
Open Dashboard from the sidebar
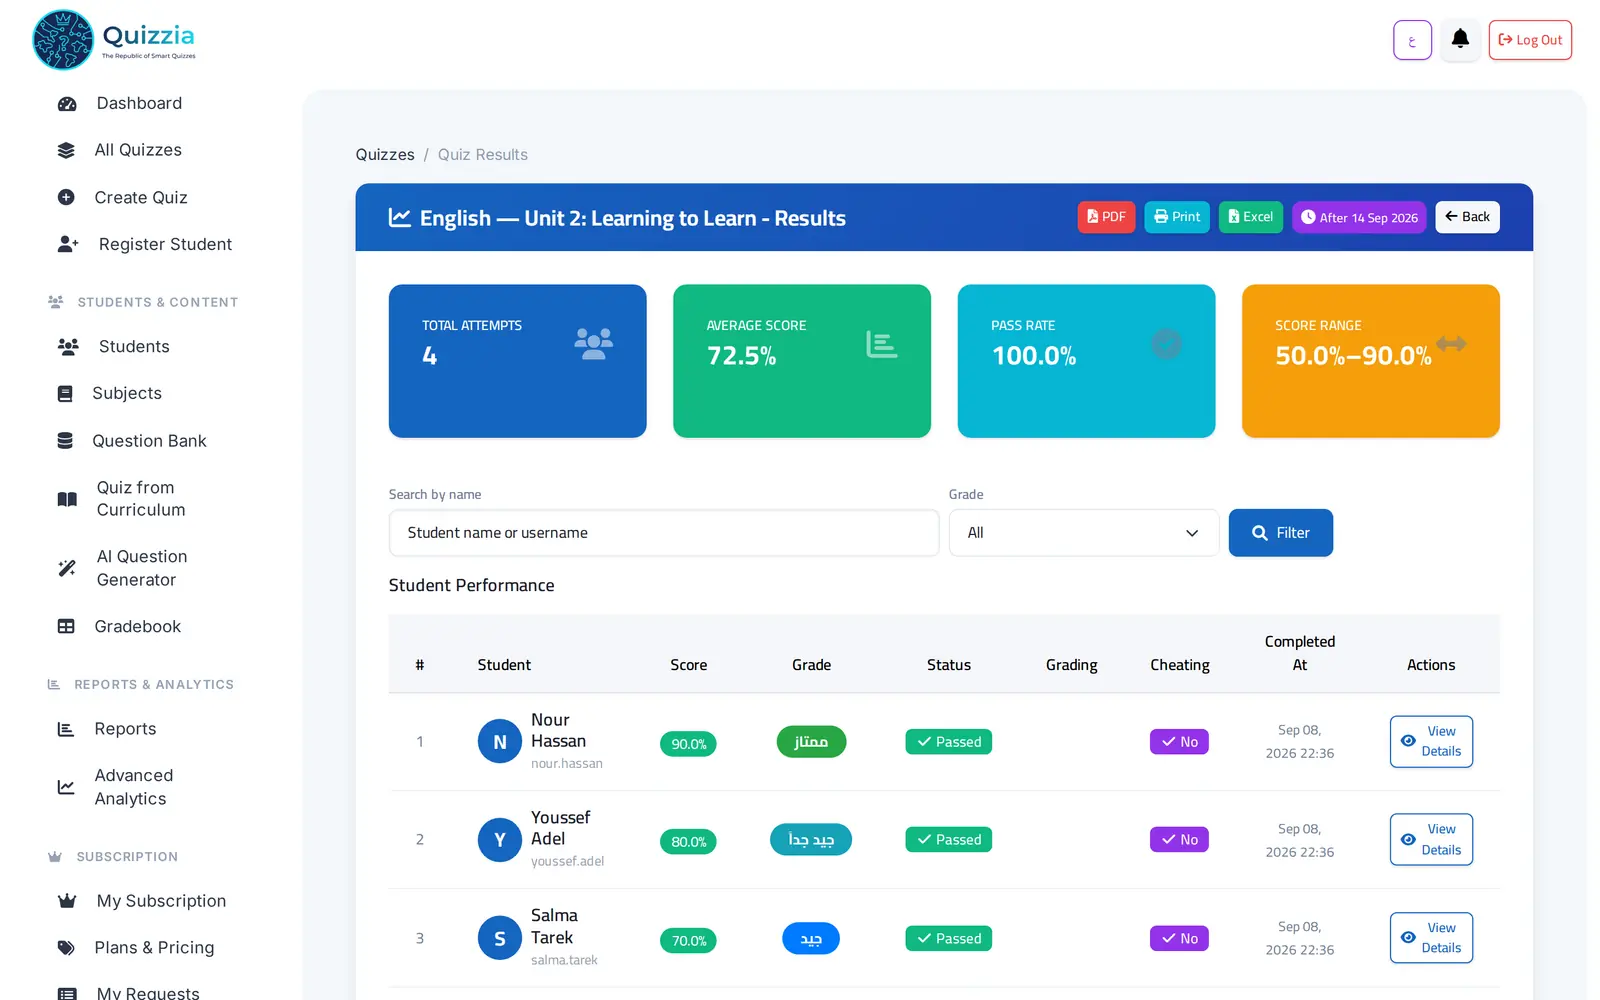[139, 103]
